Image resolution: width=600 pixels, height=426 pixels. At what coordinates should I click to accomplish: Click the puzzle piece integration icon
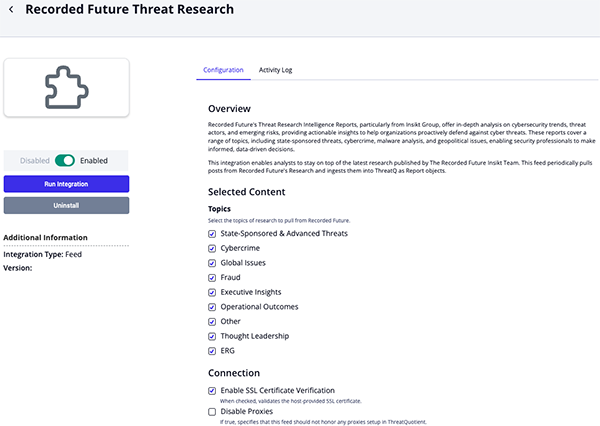click(x=66, y=87)
